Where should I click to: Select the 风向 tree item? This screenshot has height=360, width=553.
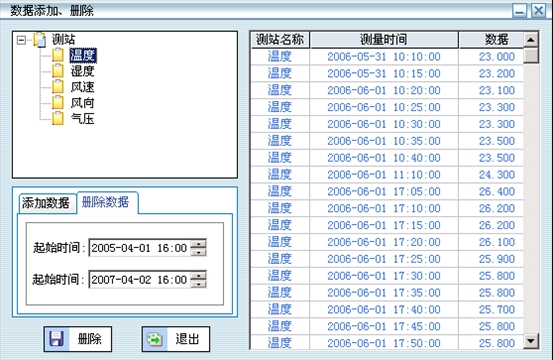[83, 103]
